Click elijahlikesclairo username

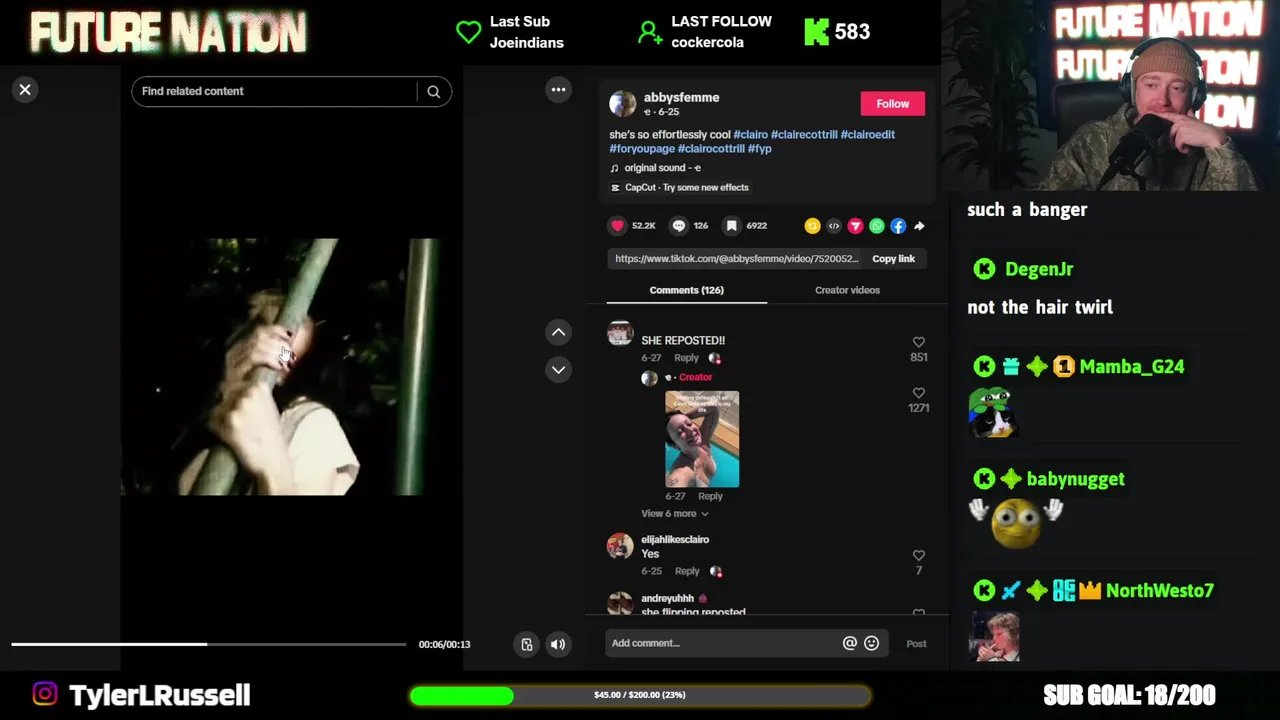click(x=675, y=540)
